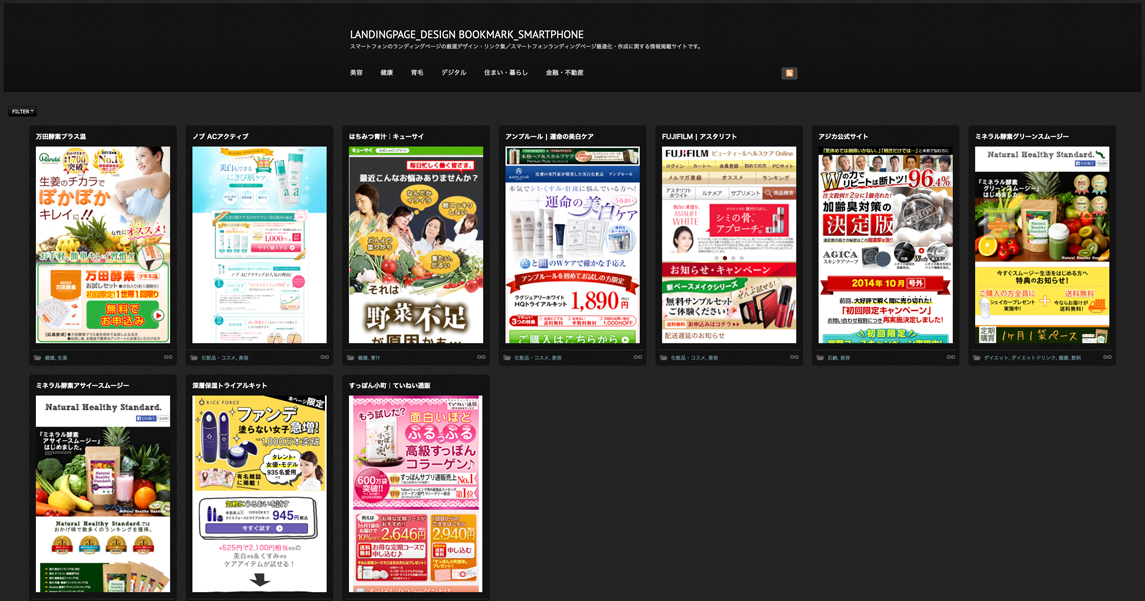1145x601 pixels.
Task: Click the FUJIFILM アスタリフト thumbnail
Action: (729, 245)
